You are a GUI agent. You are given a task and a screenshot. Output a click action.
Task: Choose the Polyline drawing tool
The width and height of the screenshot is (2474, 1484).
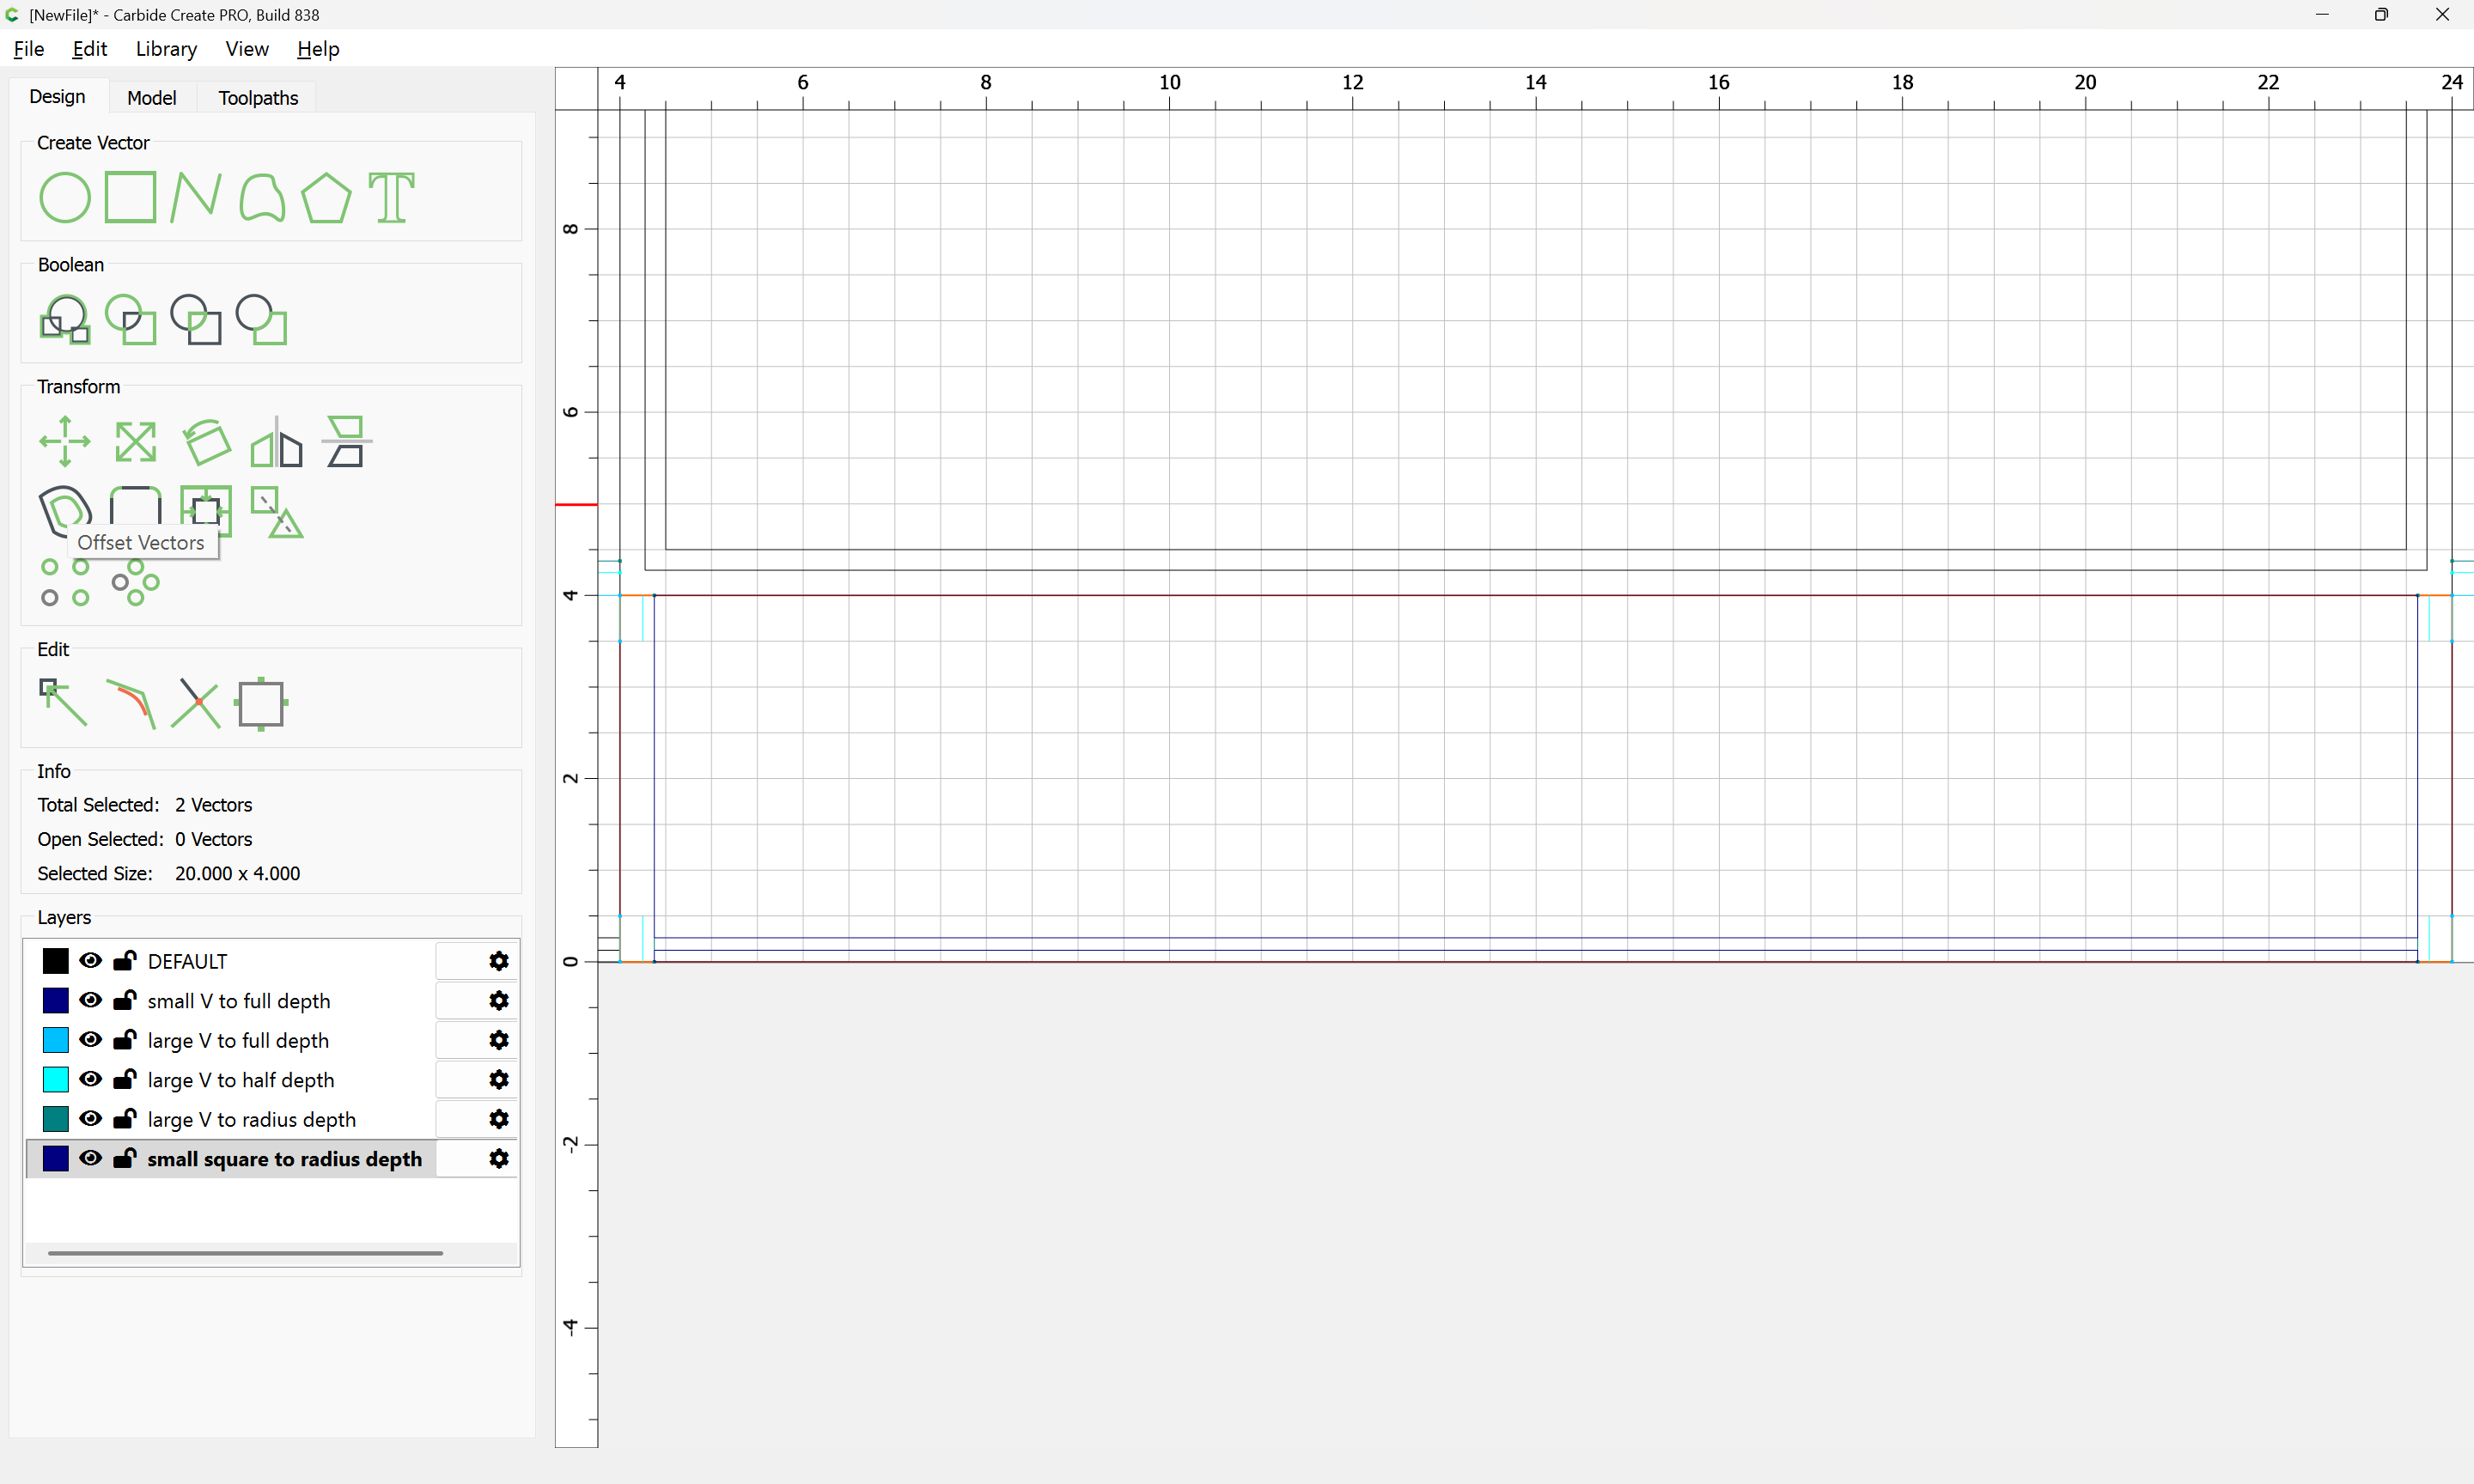coord(195,197)
